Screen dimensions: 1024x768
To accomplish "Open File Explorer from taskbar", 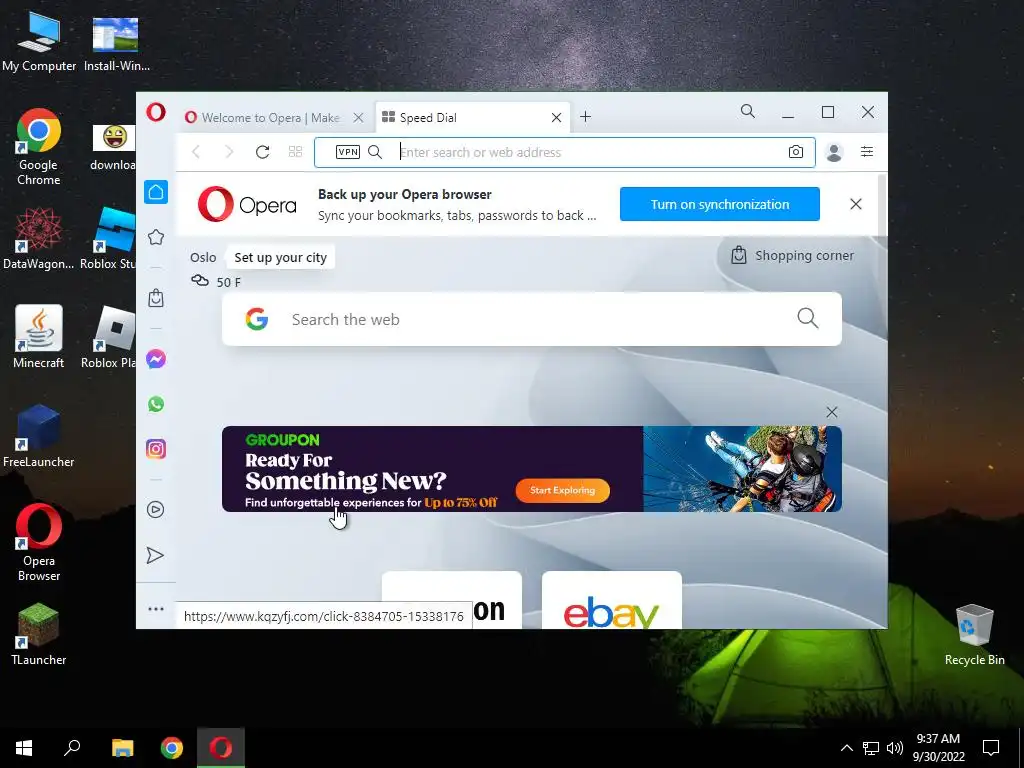I will tap(122, 748).
